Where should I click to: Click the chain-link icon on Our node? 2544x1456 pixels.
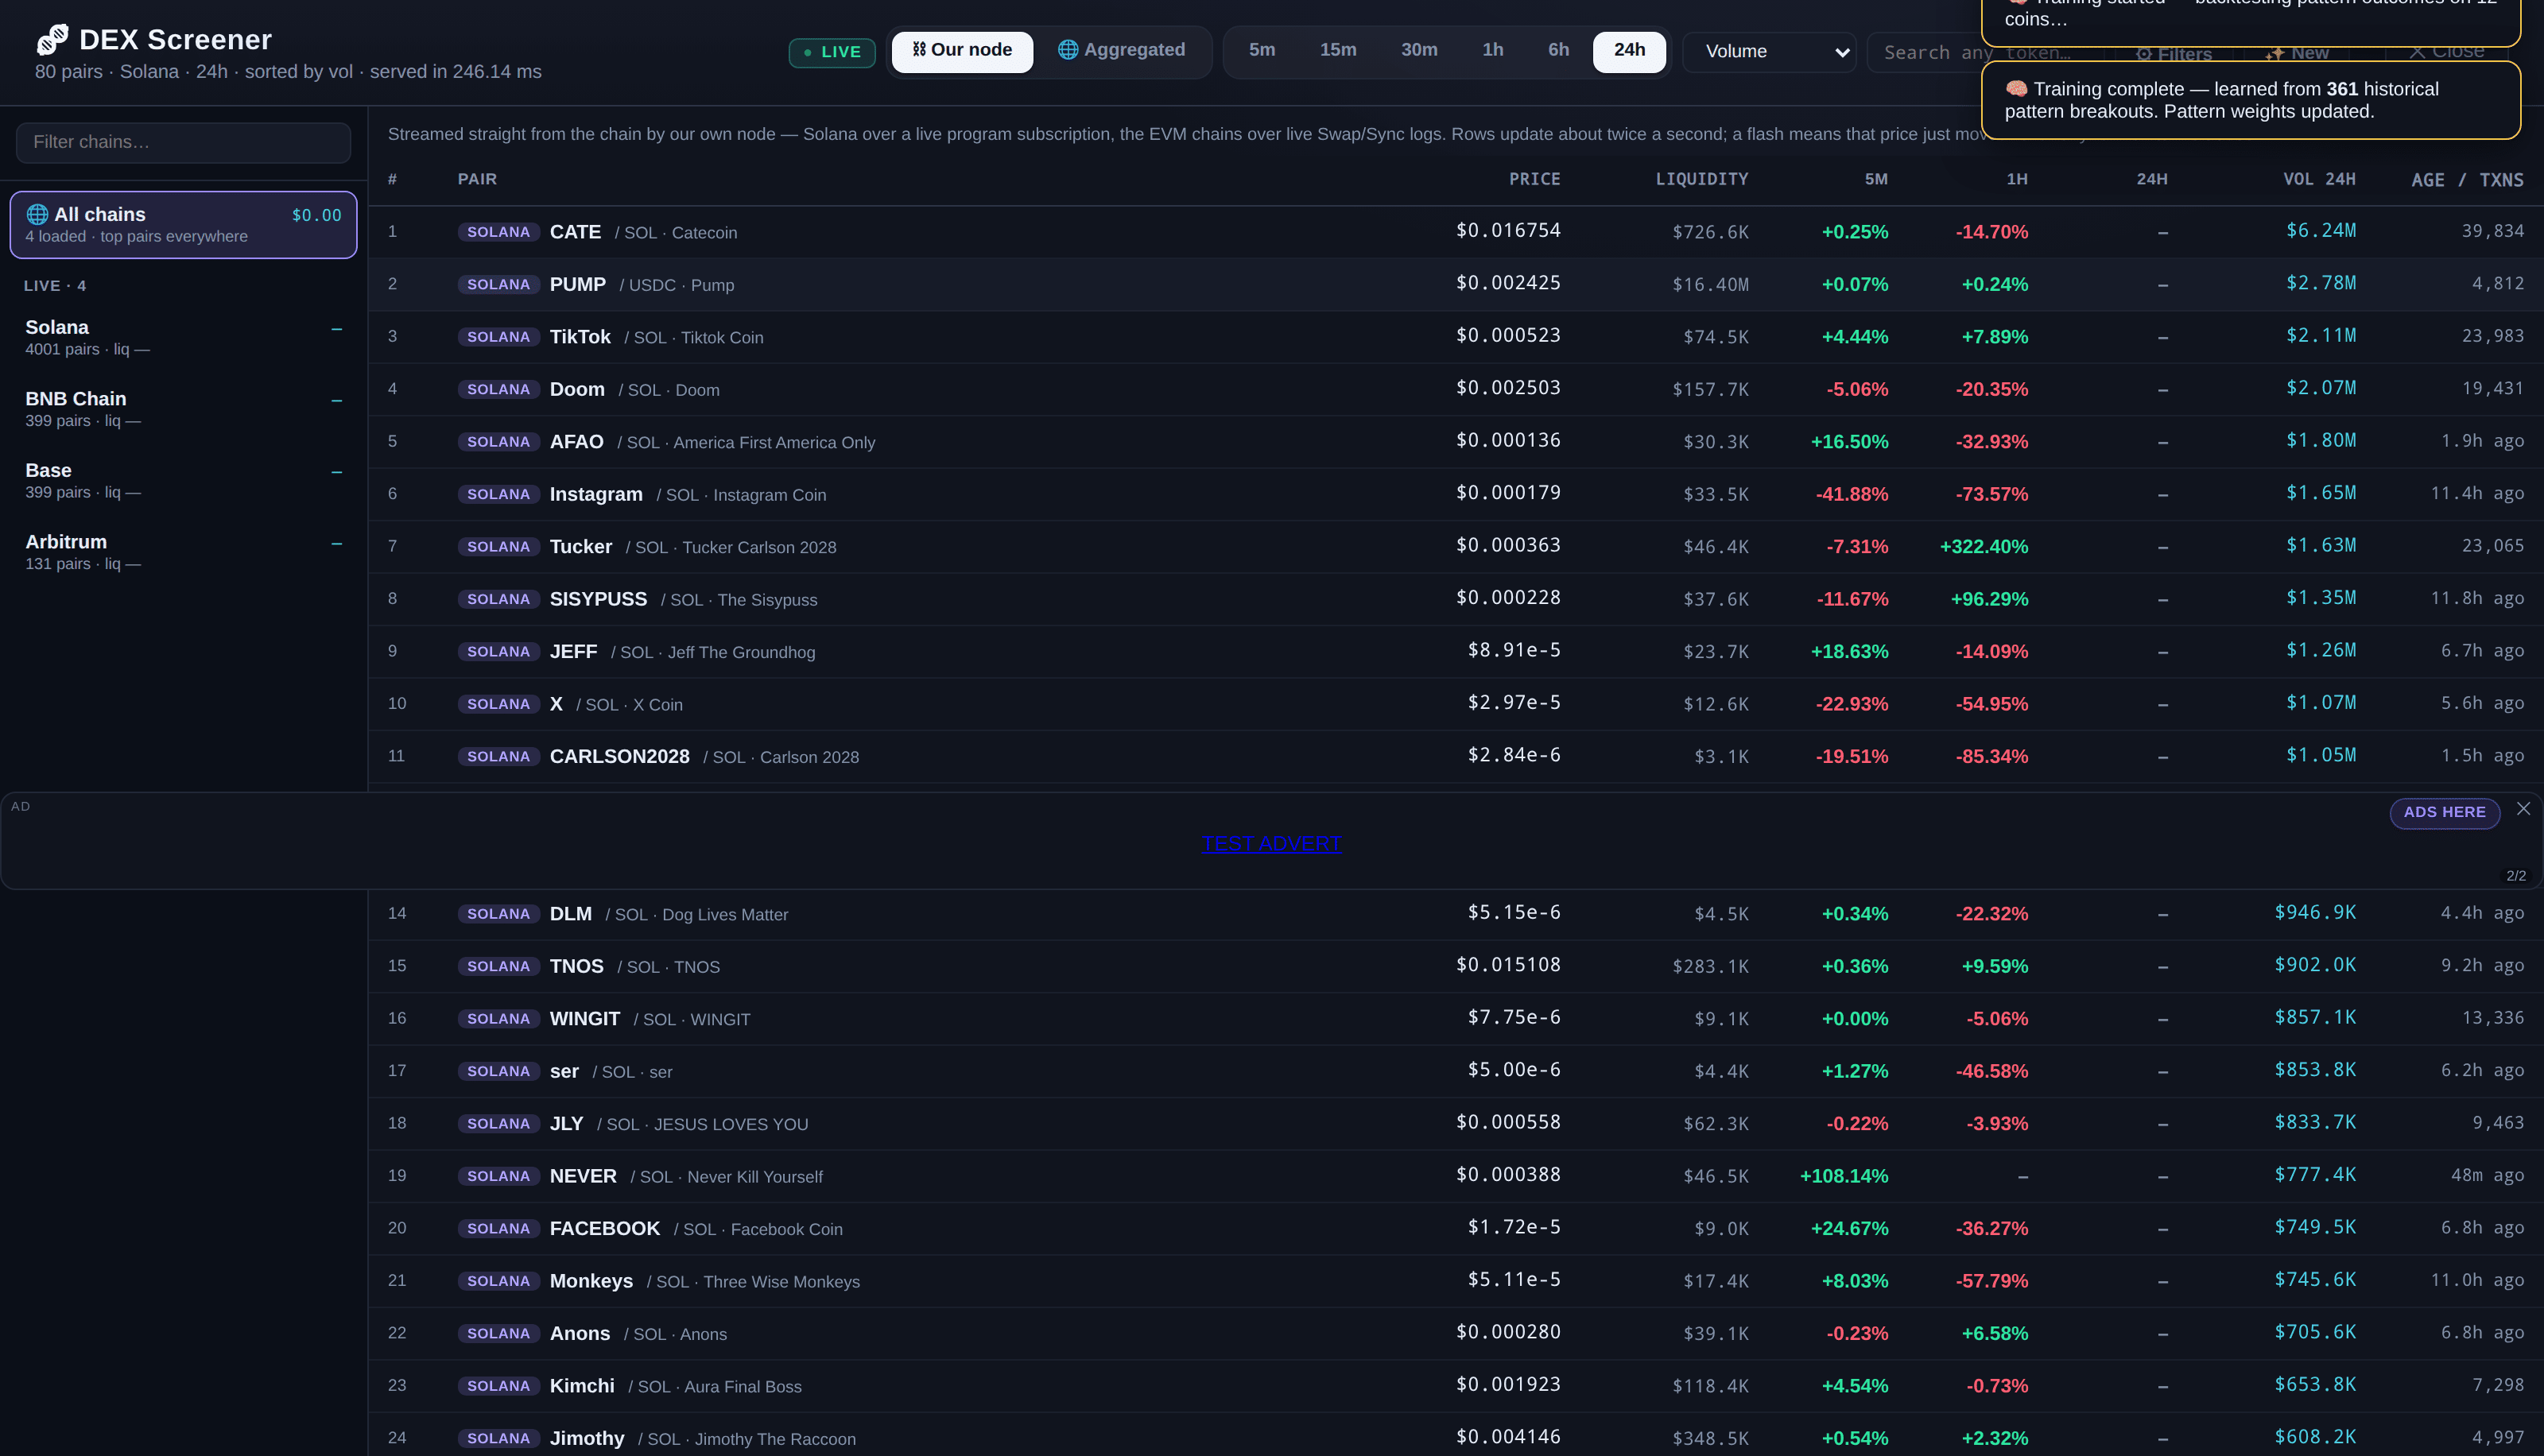coord(919,49)
